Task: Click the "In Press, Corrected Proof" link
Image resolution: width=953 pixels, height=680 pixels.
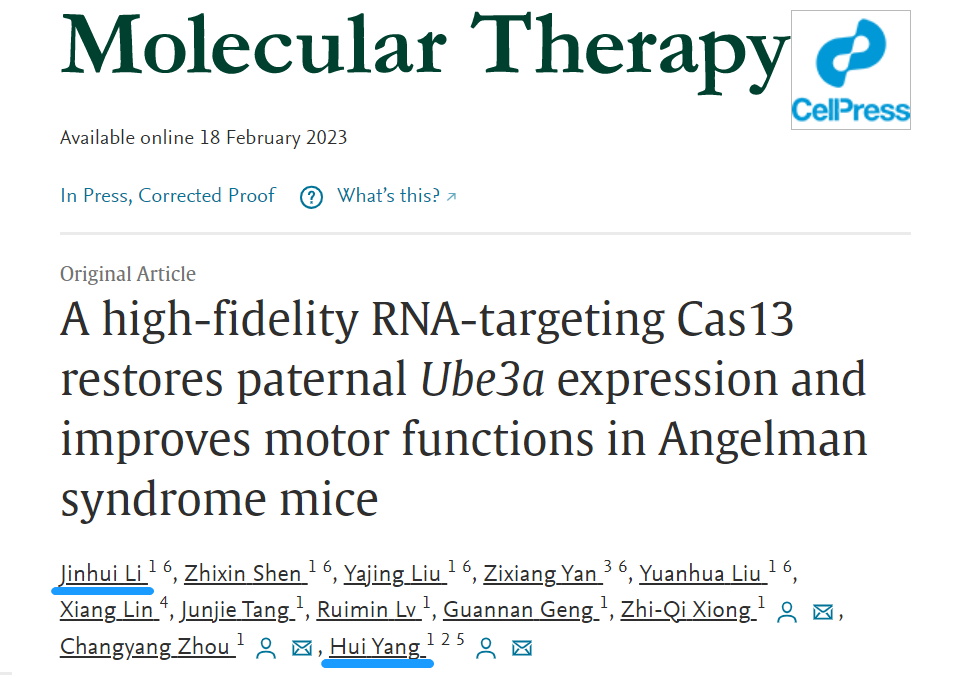Action: tap(168, 196)
